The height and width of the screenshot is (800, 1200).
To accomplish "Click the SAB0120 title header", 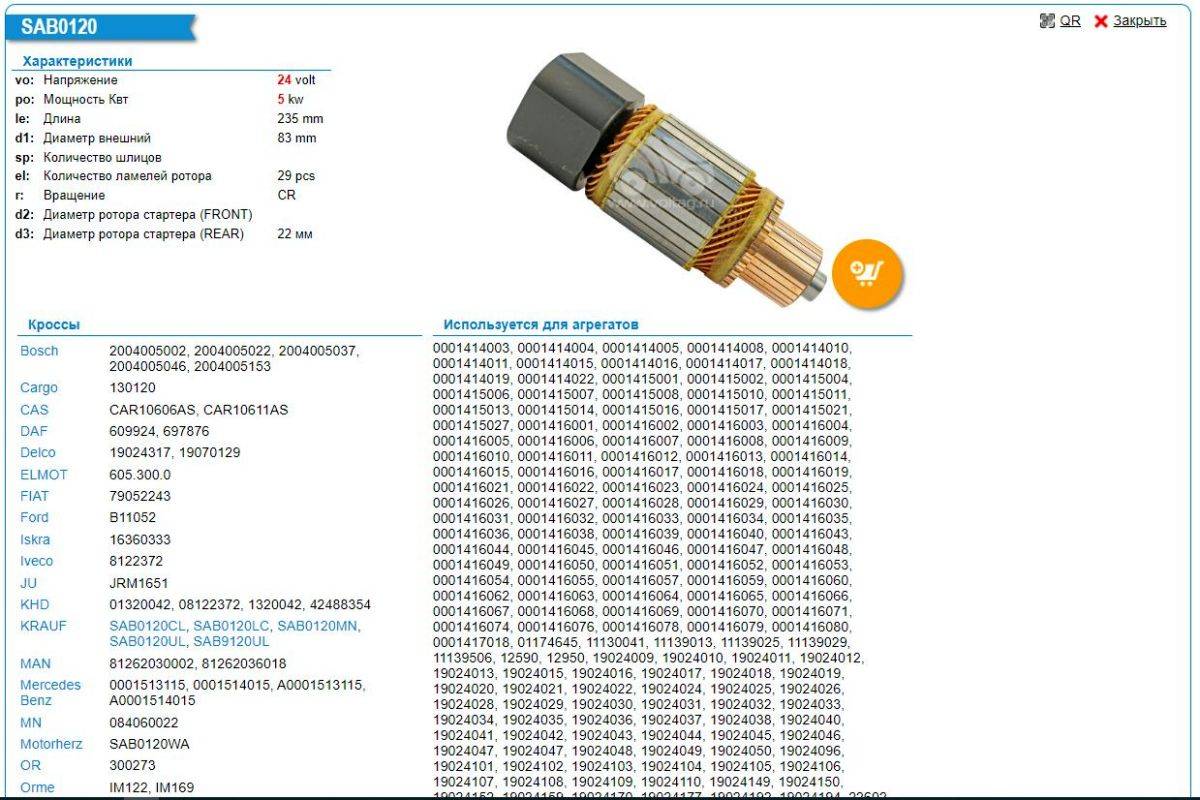I will 60,27.
